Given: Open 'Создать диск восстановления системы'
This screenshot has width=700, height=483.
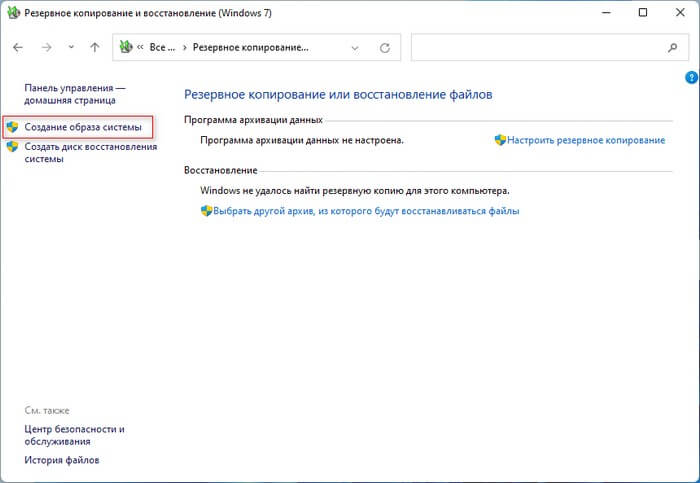Looking at the screenshot, I should [x=91, y=153].
